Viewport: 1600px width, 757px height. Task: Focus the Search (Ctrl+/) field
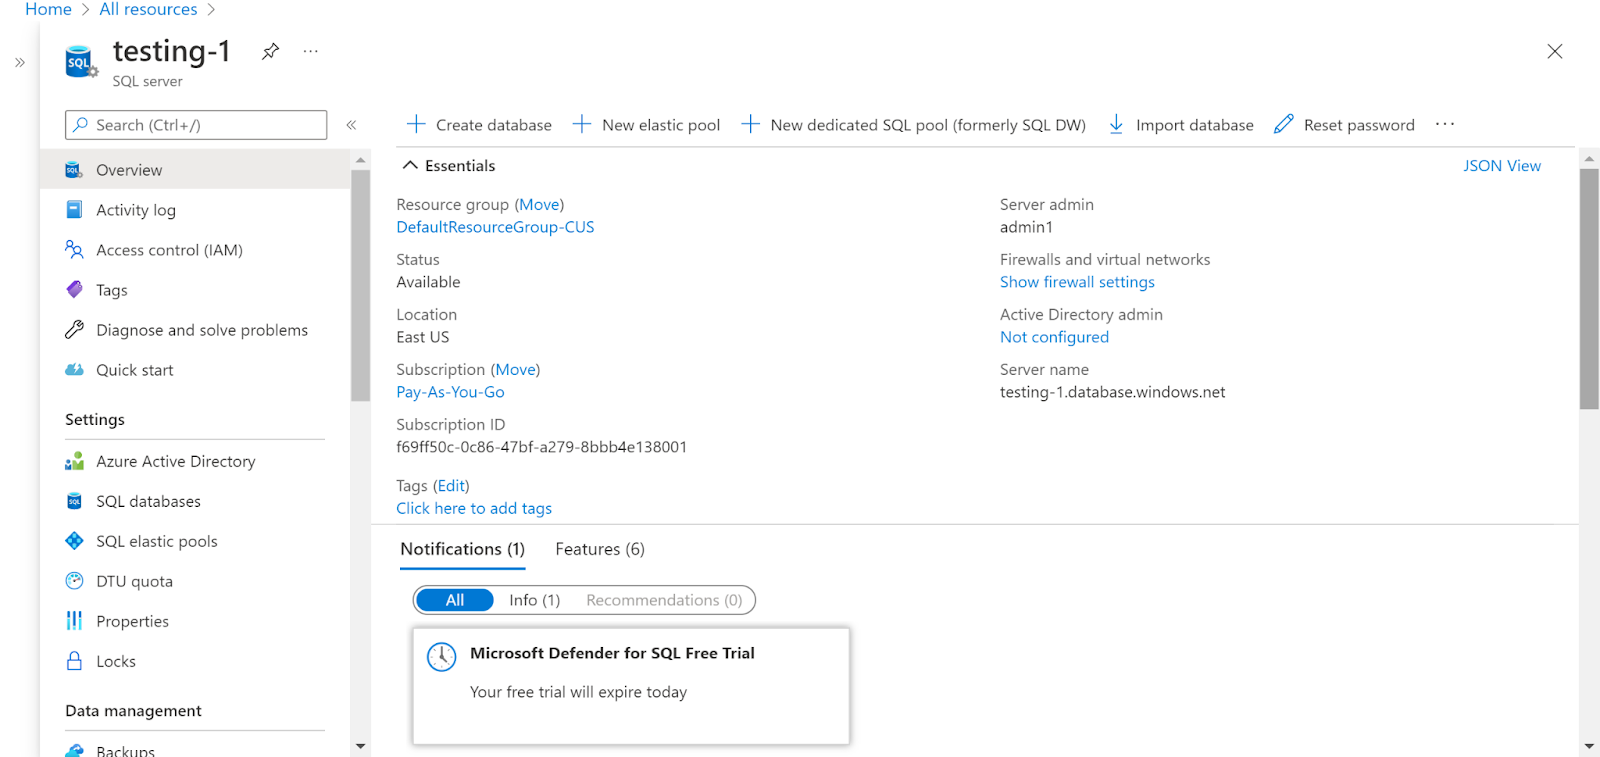click(205, 125)
